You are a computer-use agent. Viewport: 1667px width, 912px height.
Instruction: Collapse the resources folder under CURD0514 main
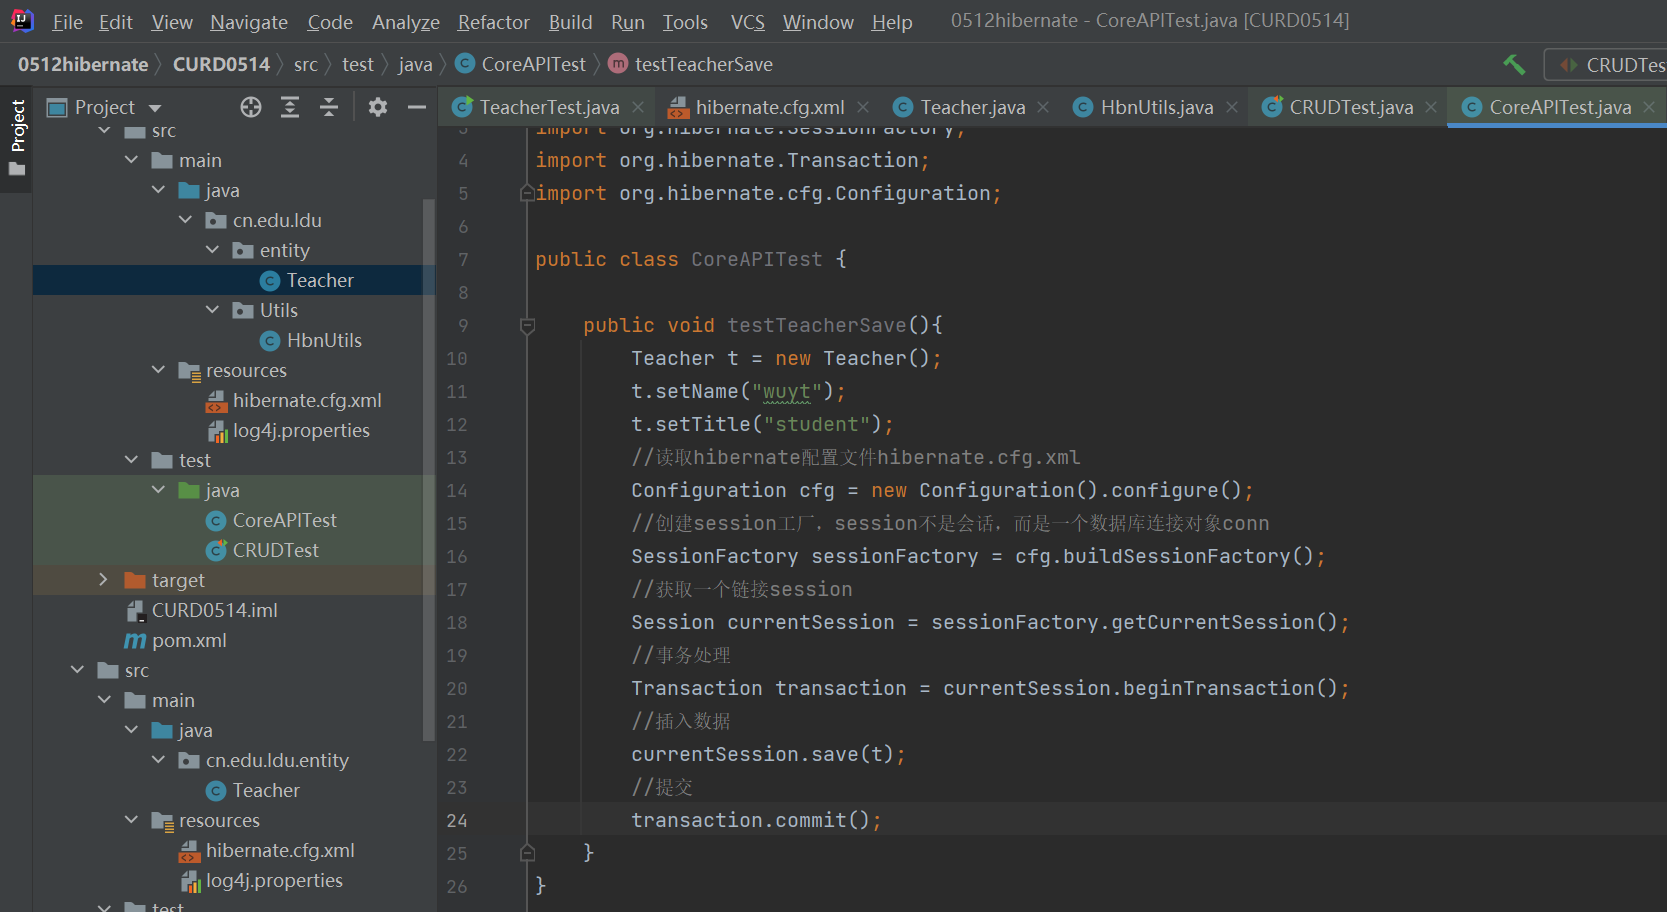pos(158,370)
